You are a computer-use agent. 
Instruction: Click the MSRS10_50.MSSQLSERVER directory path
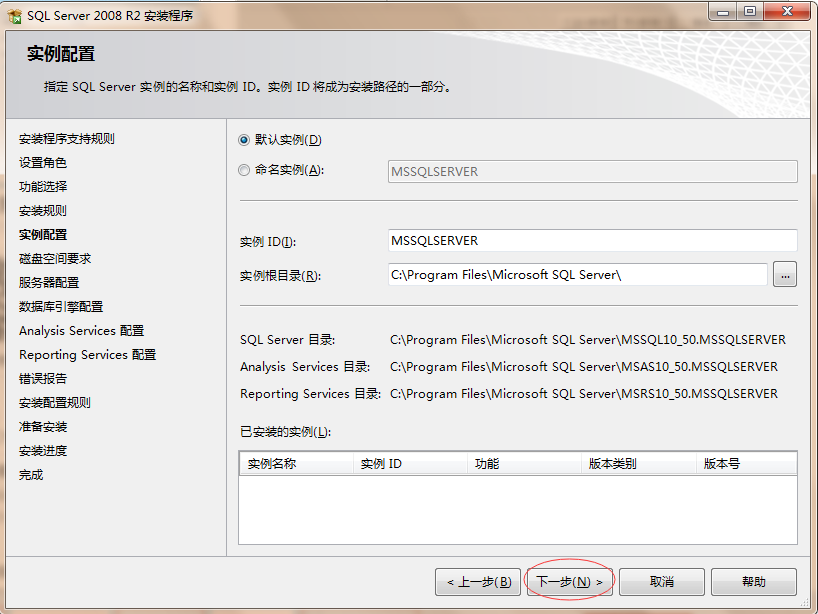click(584, 394)
